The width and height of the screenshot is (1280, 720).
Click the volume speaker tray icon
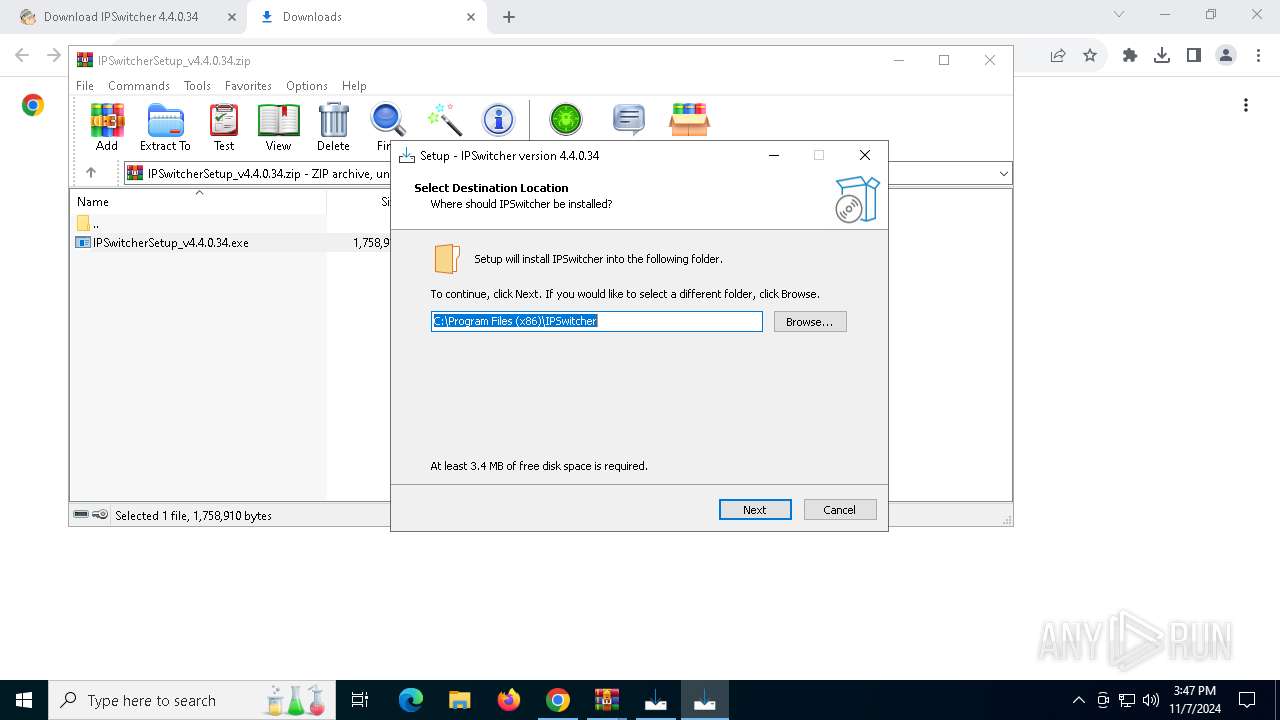(1151, 700)
